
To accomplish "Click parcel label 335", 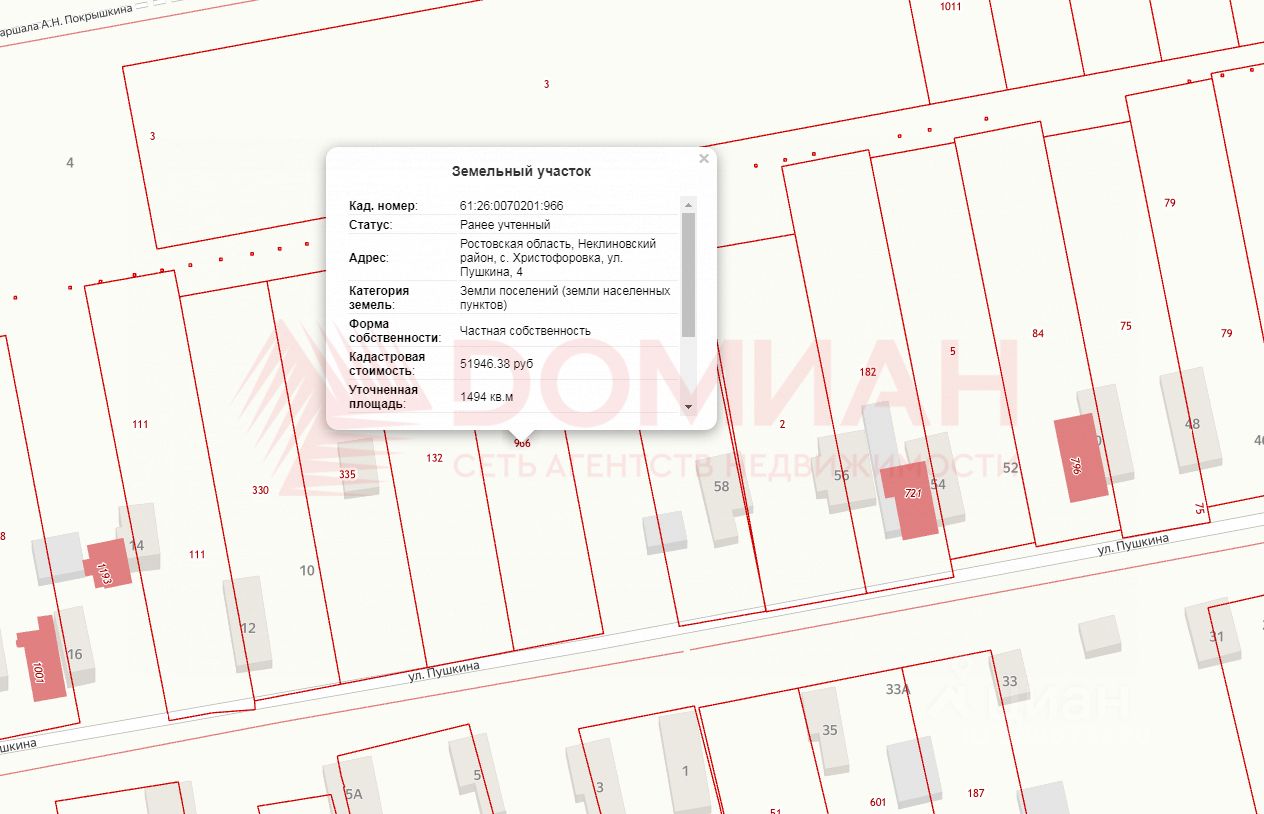I will pos(347,474).
